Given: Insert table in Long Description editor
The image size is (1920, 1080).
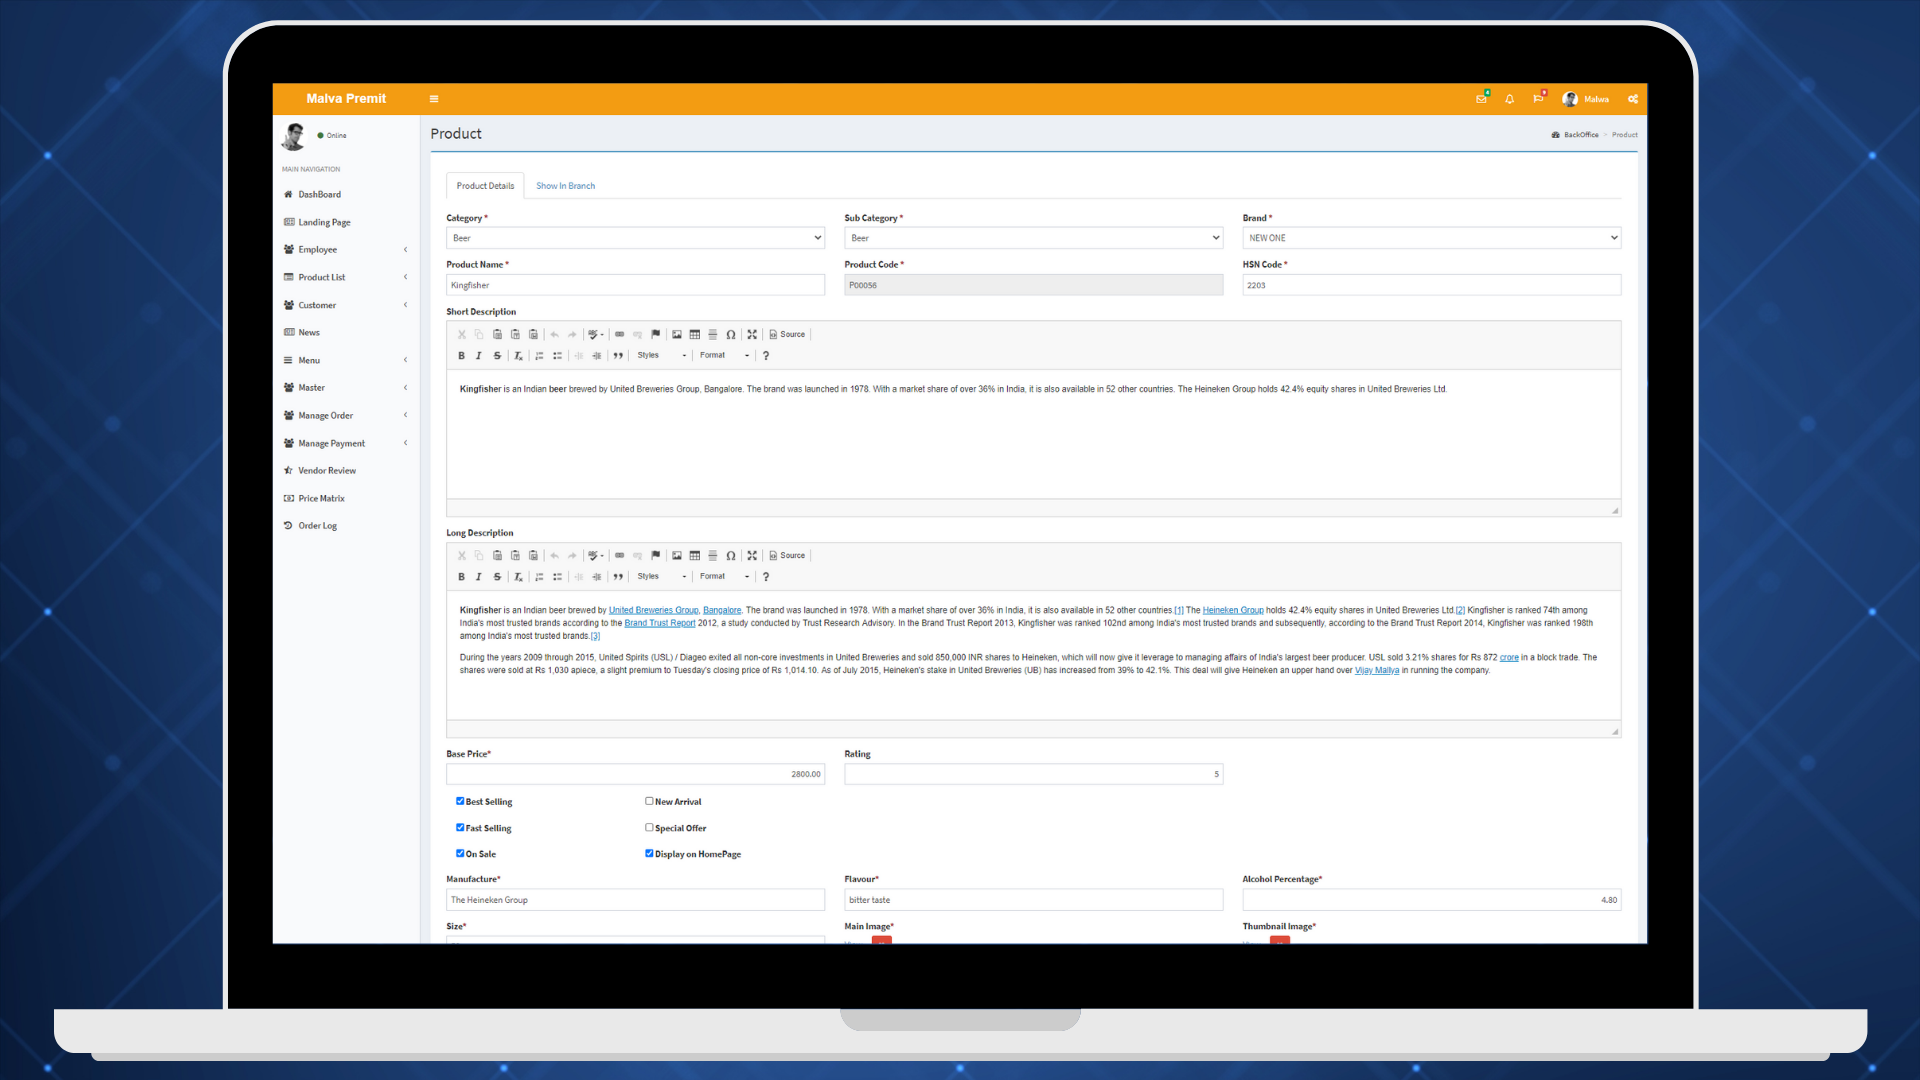Looking at the screenshot, I should click(x=695, y=556).
